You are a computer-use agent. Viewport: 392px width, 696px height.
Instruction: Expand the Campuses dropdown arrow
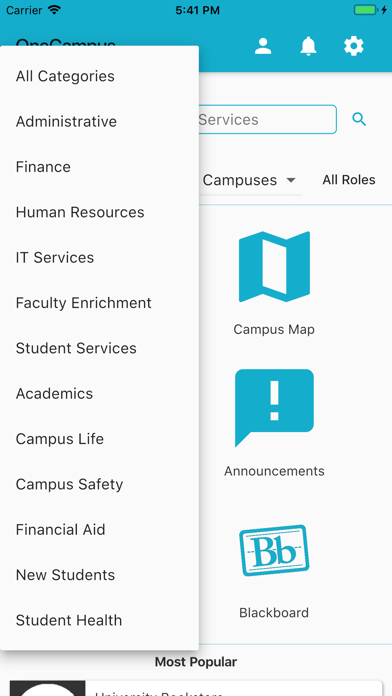click(291, 180)
